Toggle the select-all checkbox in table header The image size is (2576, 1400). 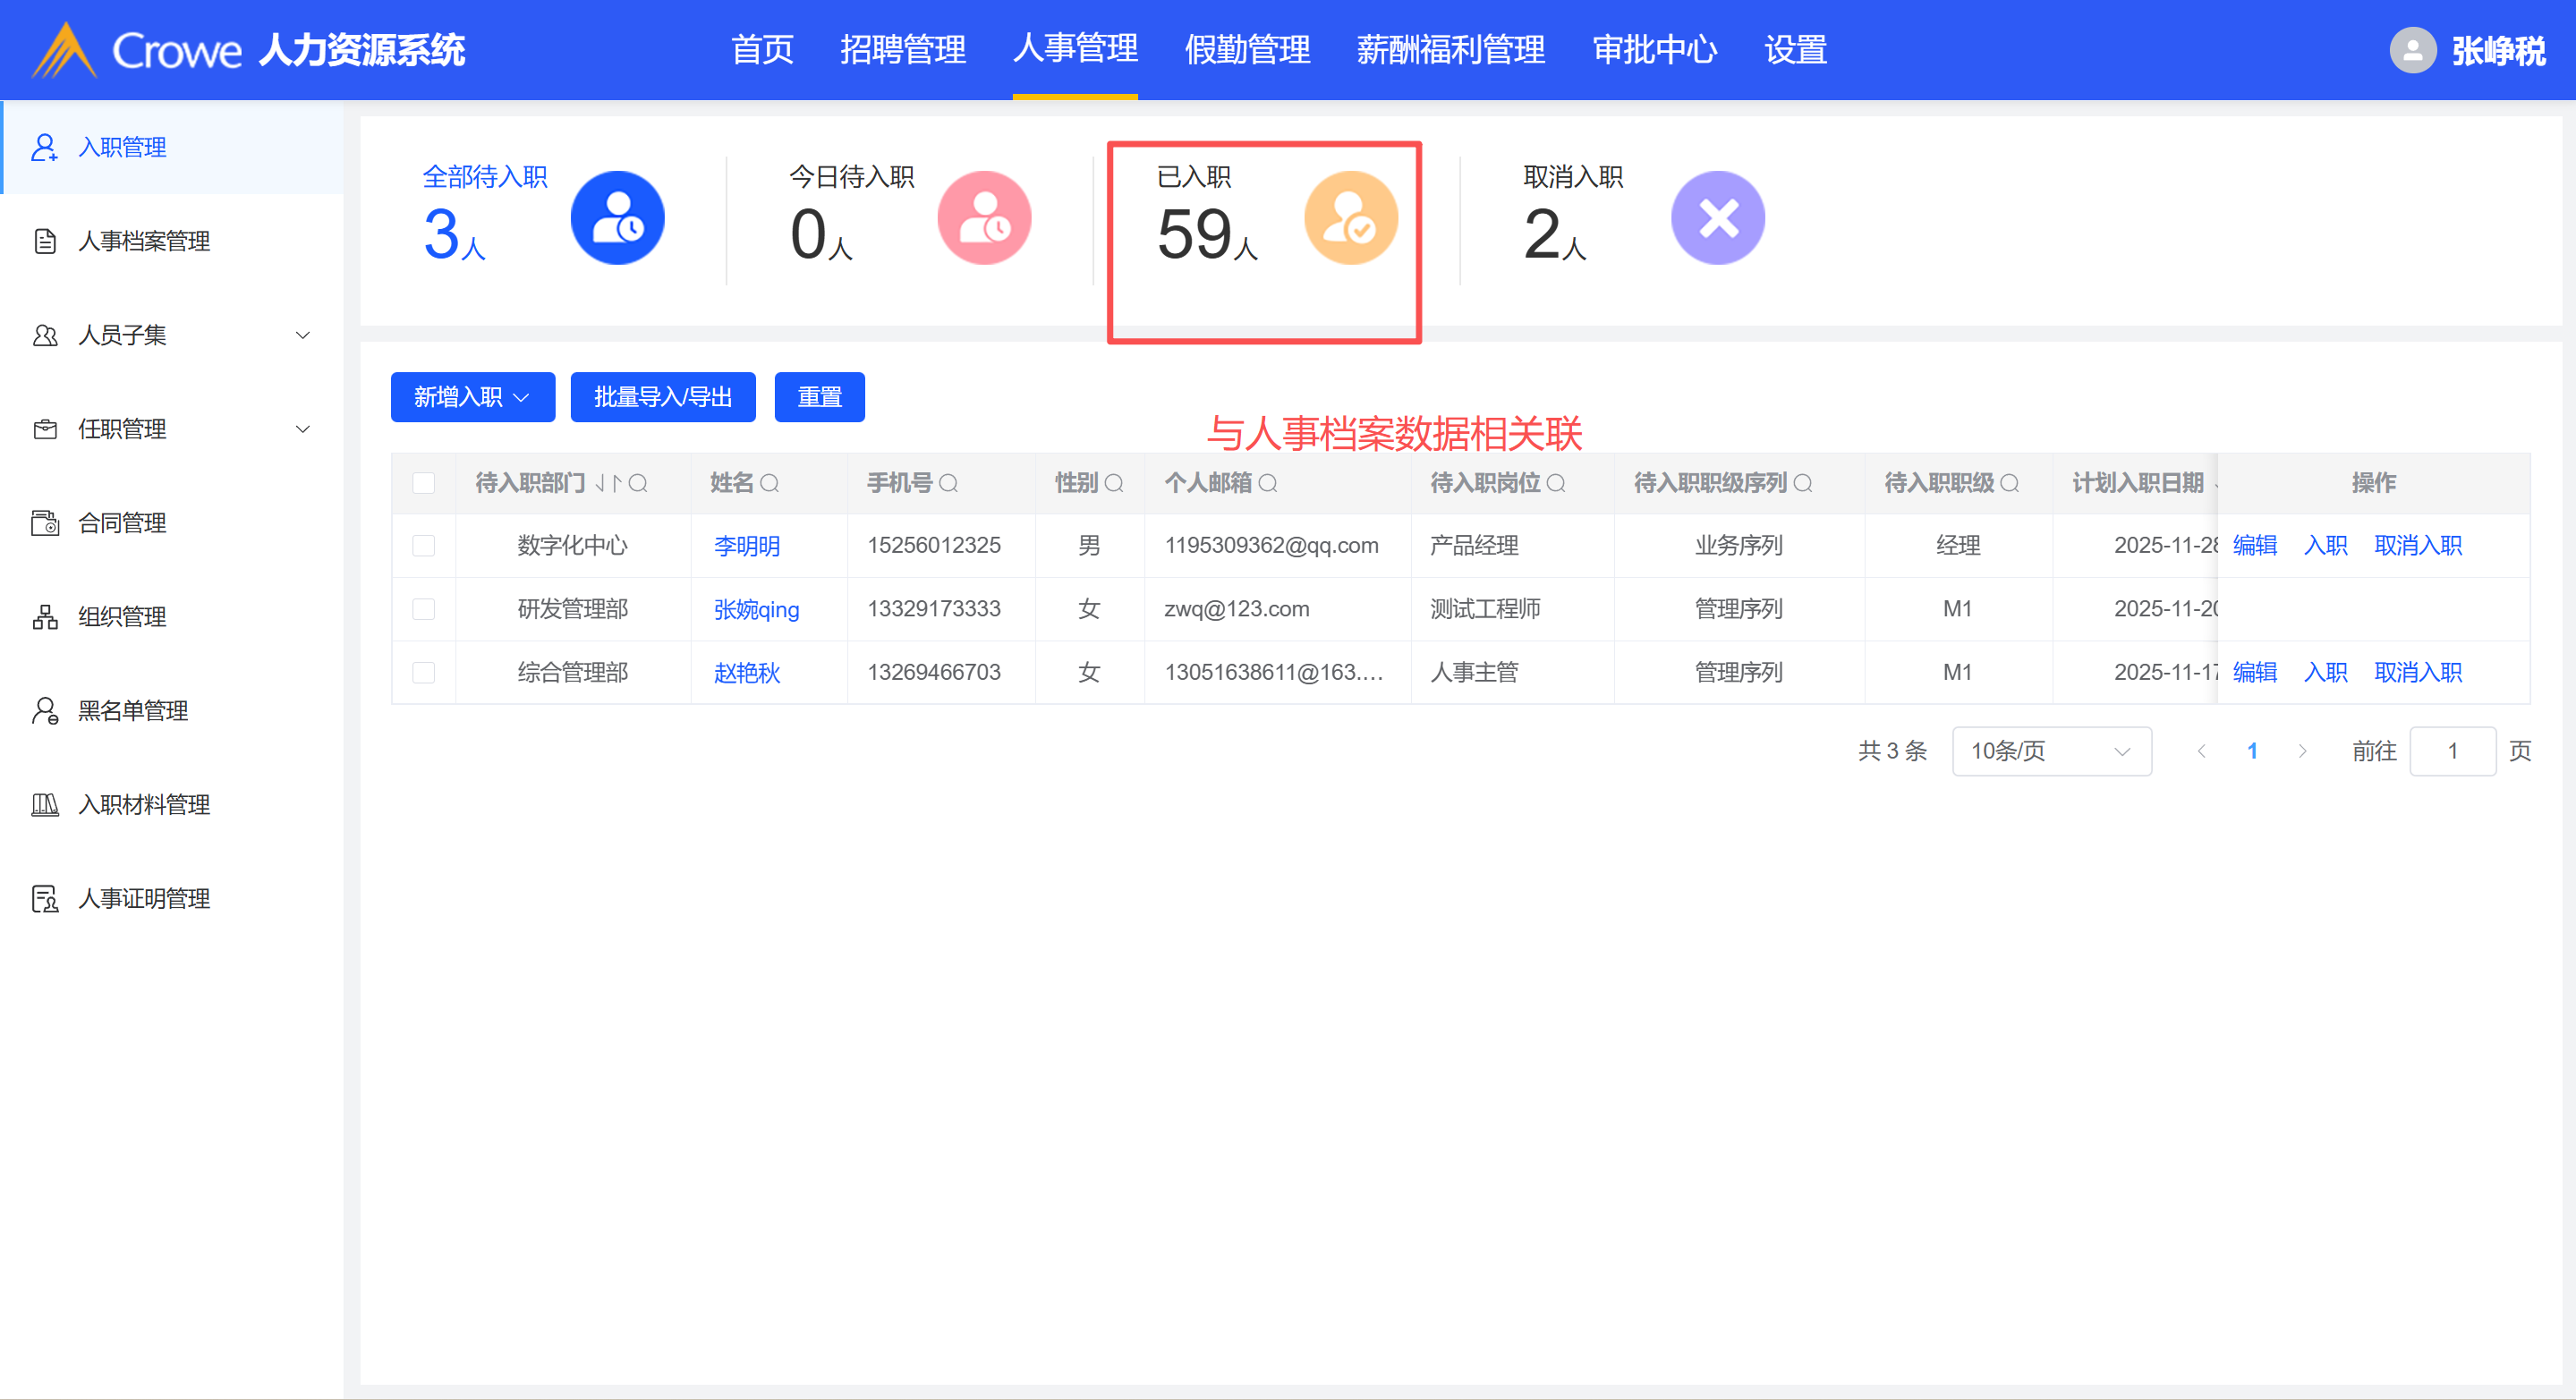click(424, 484)
